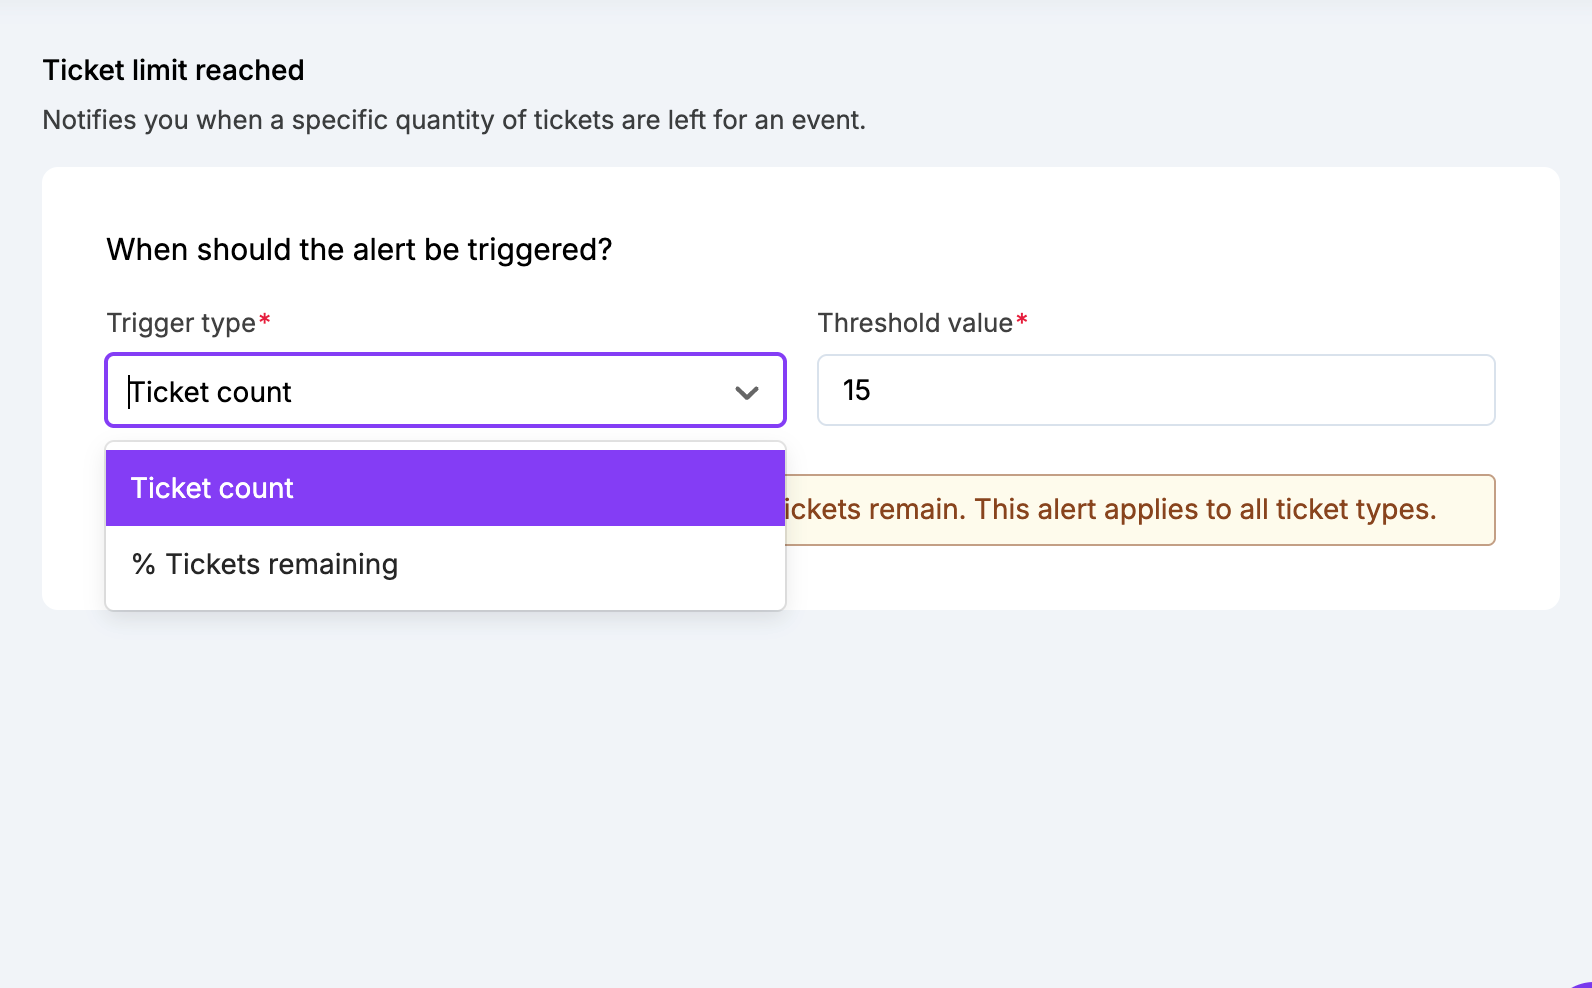Click the chevron arrow in Trigger type
Image resolution: width=1592 pixels, height=988 pixels.
click(746, 392)
